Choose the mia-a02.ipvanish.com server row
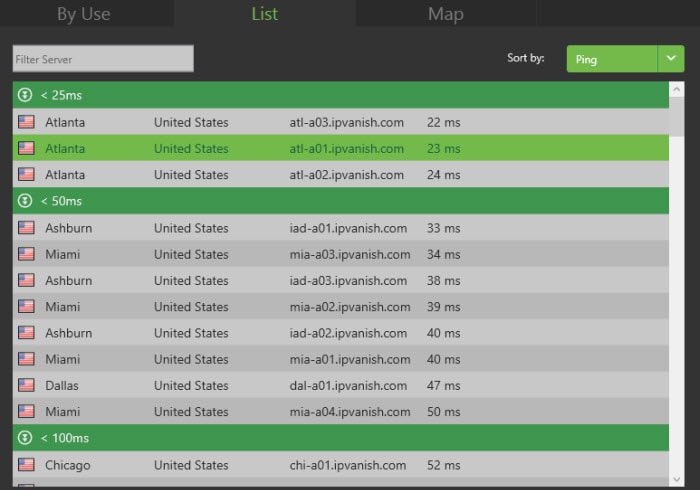700x490 pixels. click(350, 307)
